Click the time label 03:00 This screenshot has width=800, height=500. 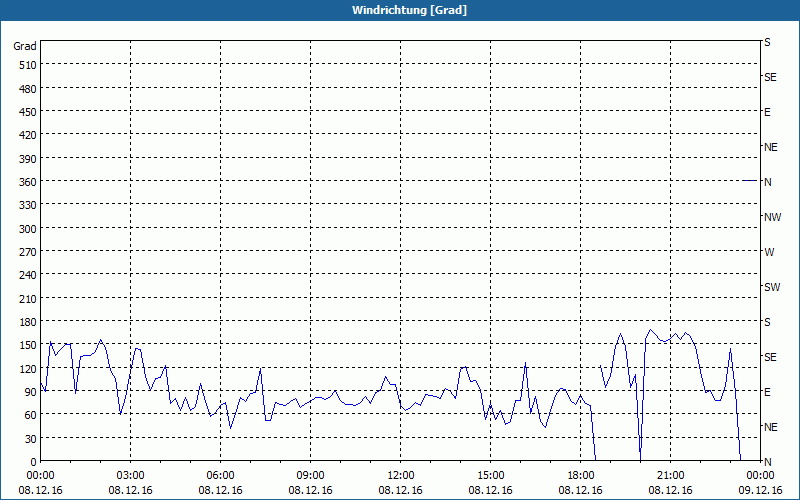[130, 476]
